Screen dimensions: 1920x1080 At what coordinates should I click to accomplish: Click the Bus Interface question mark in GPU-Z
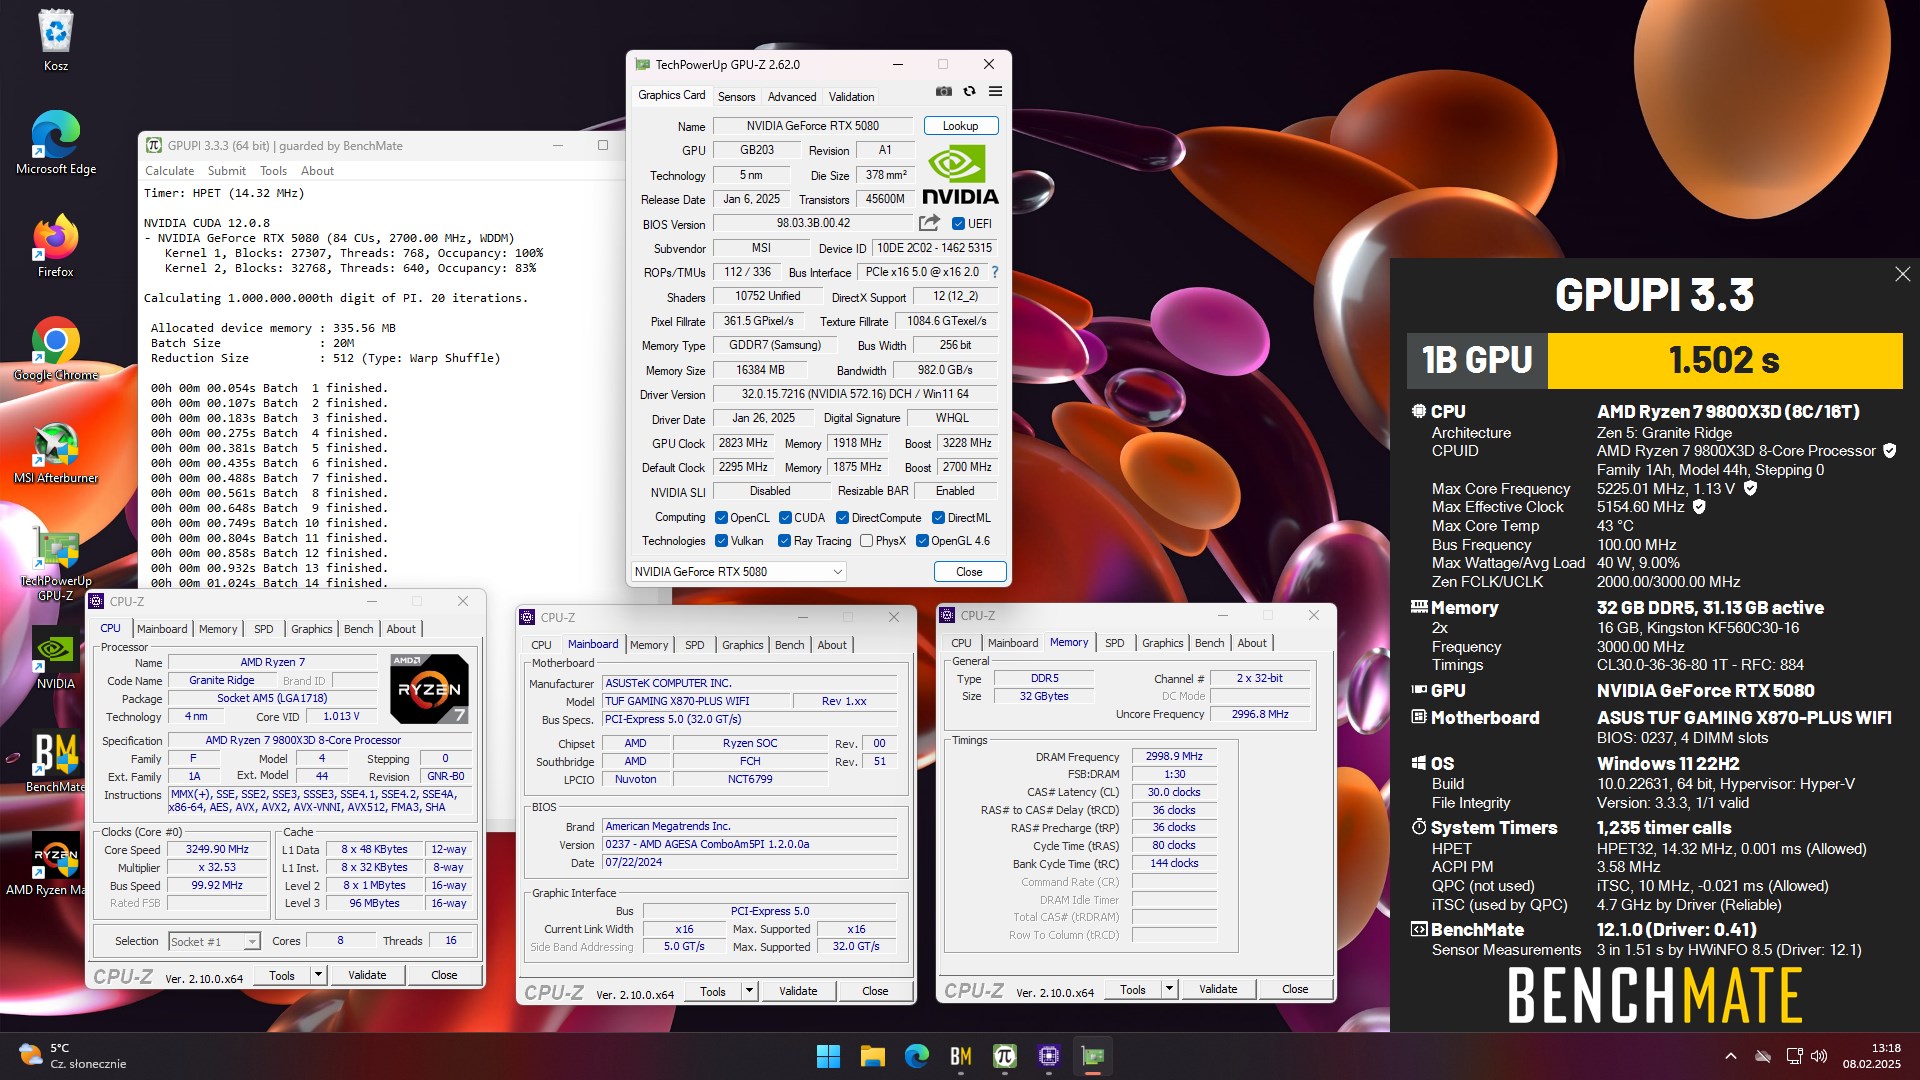pos(994,272)
